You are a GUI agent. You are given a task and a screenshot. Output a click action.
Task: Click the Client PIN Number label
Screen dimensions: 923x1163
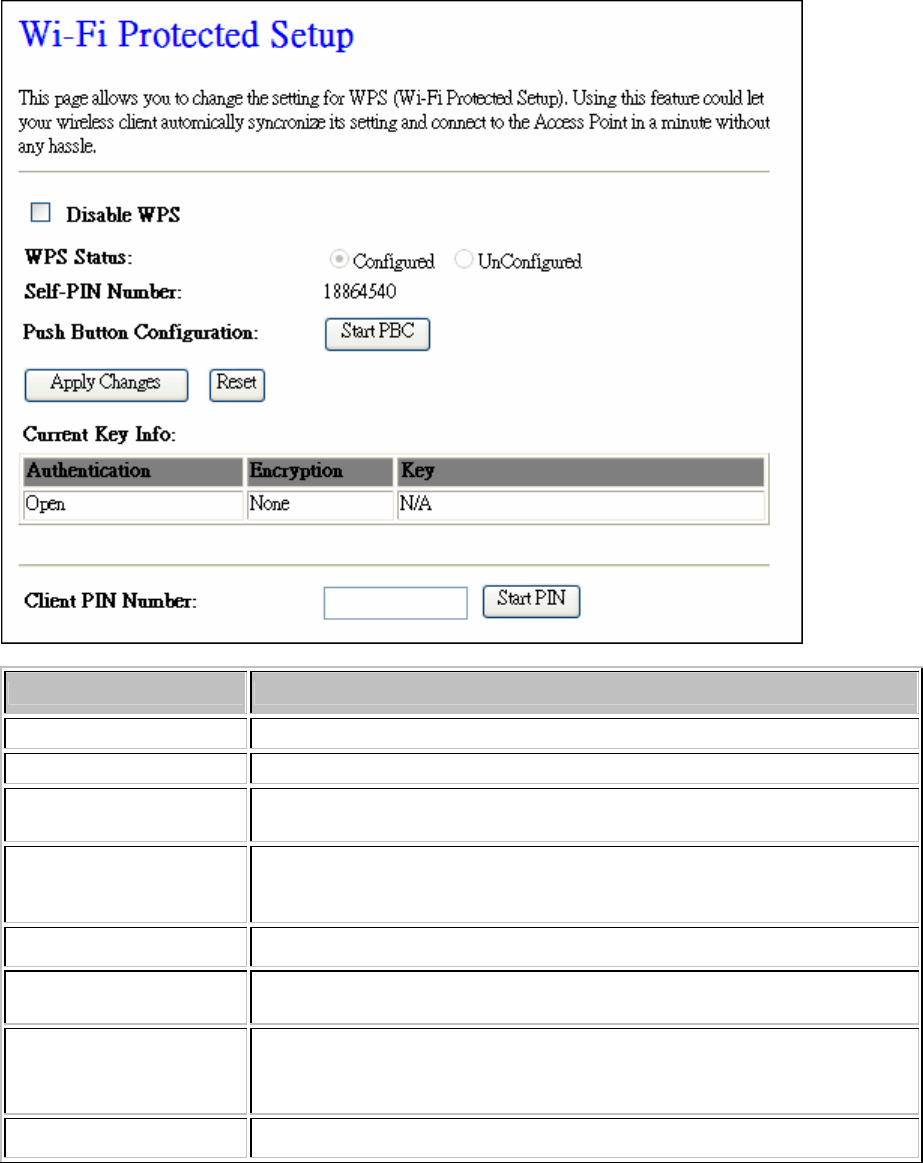click(x=111, y=601)
